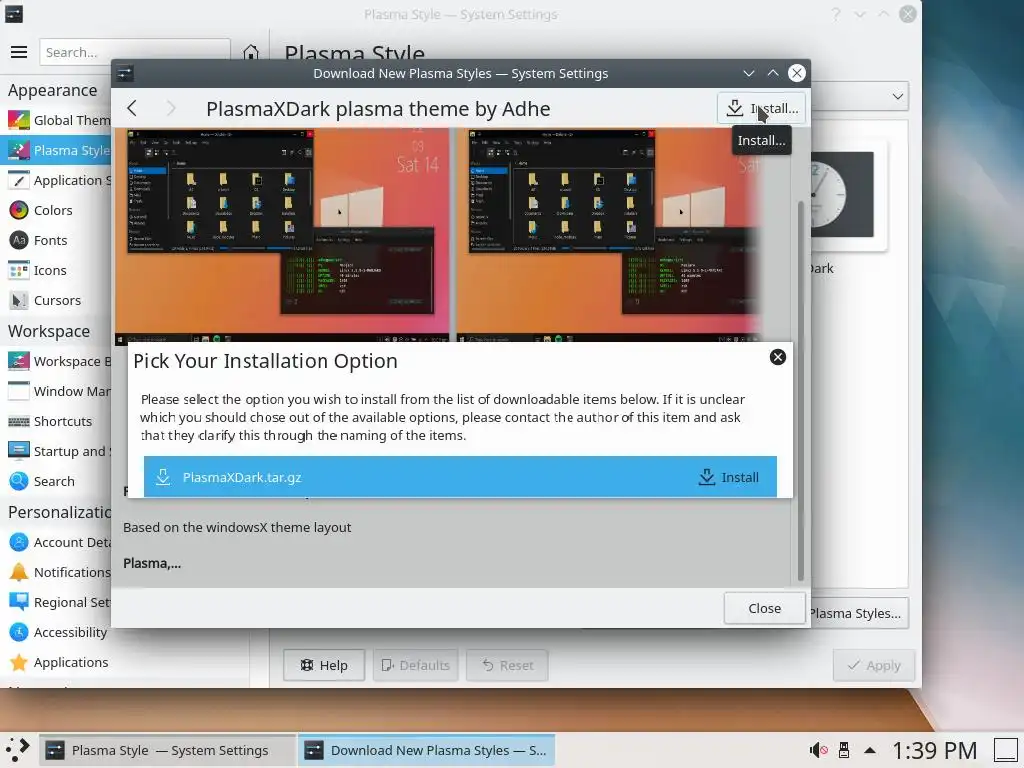Viewport: 1024px width, 768px height.
Task: Open the Shortcuts keyboard icon
Action: coord(18,421)
